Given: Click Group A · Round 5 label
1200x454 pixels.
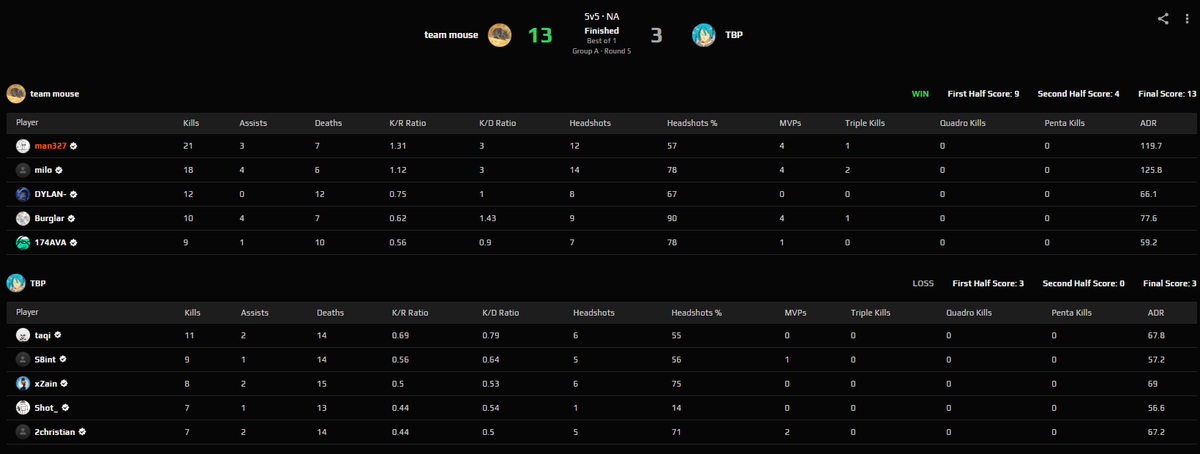Looking at the screenshot, I should tap(601, 50).
